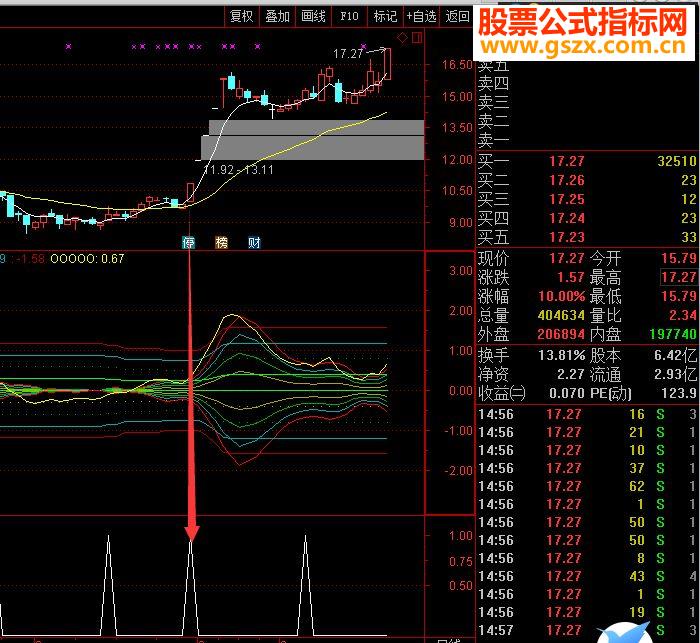
Task: Click the 现价 17.27 current price value
Action: tap(567, 259)
